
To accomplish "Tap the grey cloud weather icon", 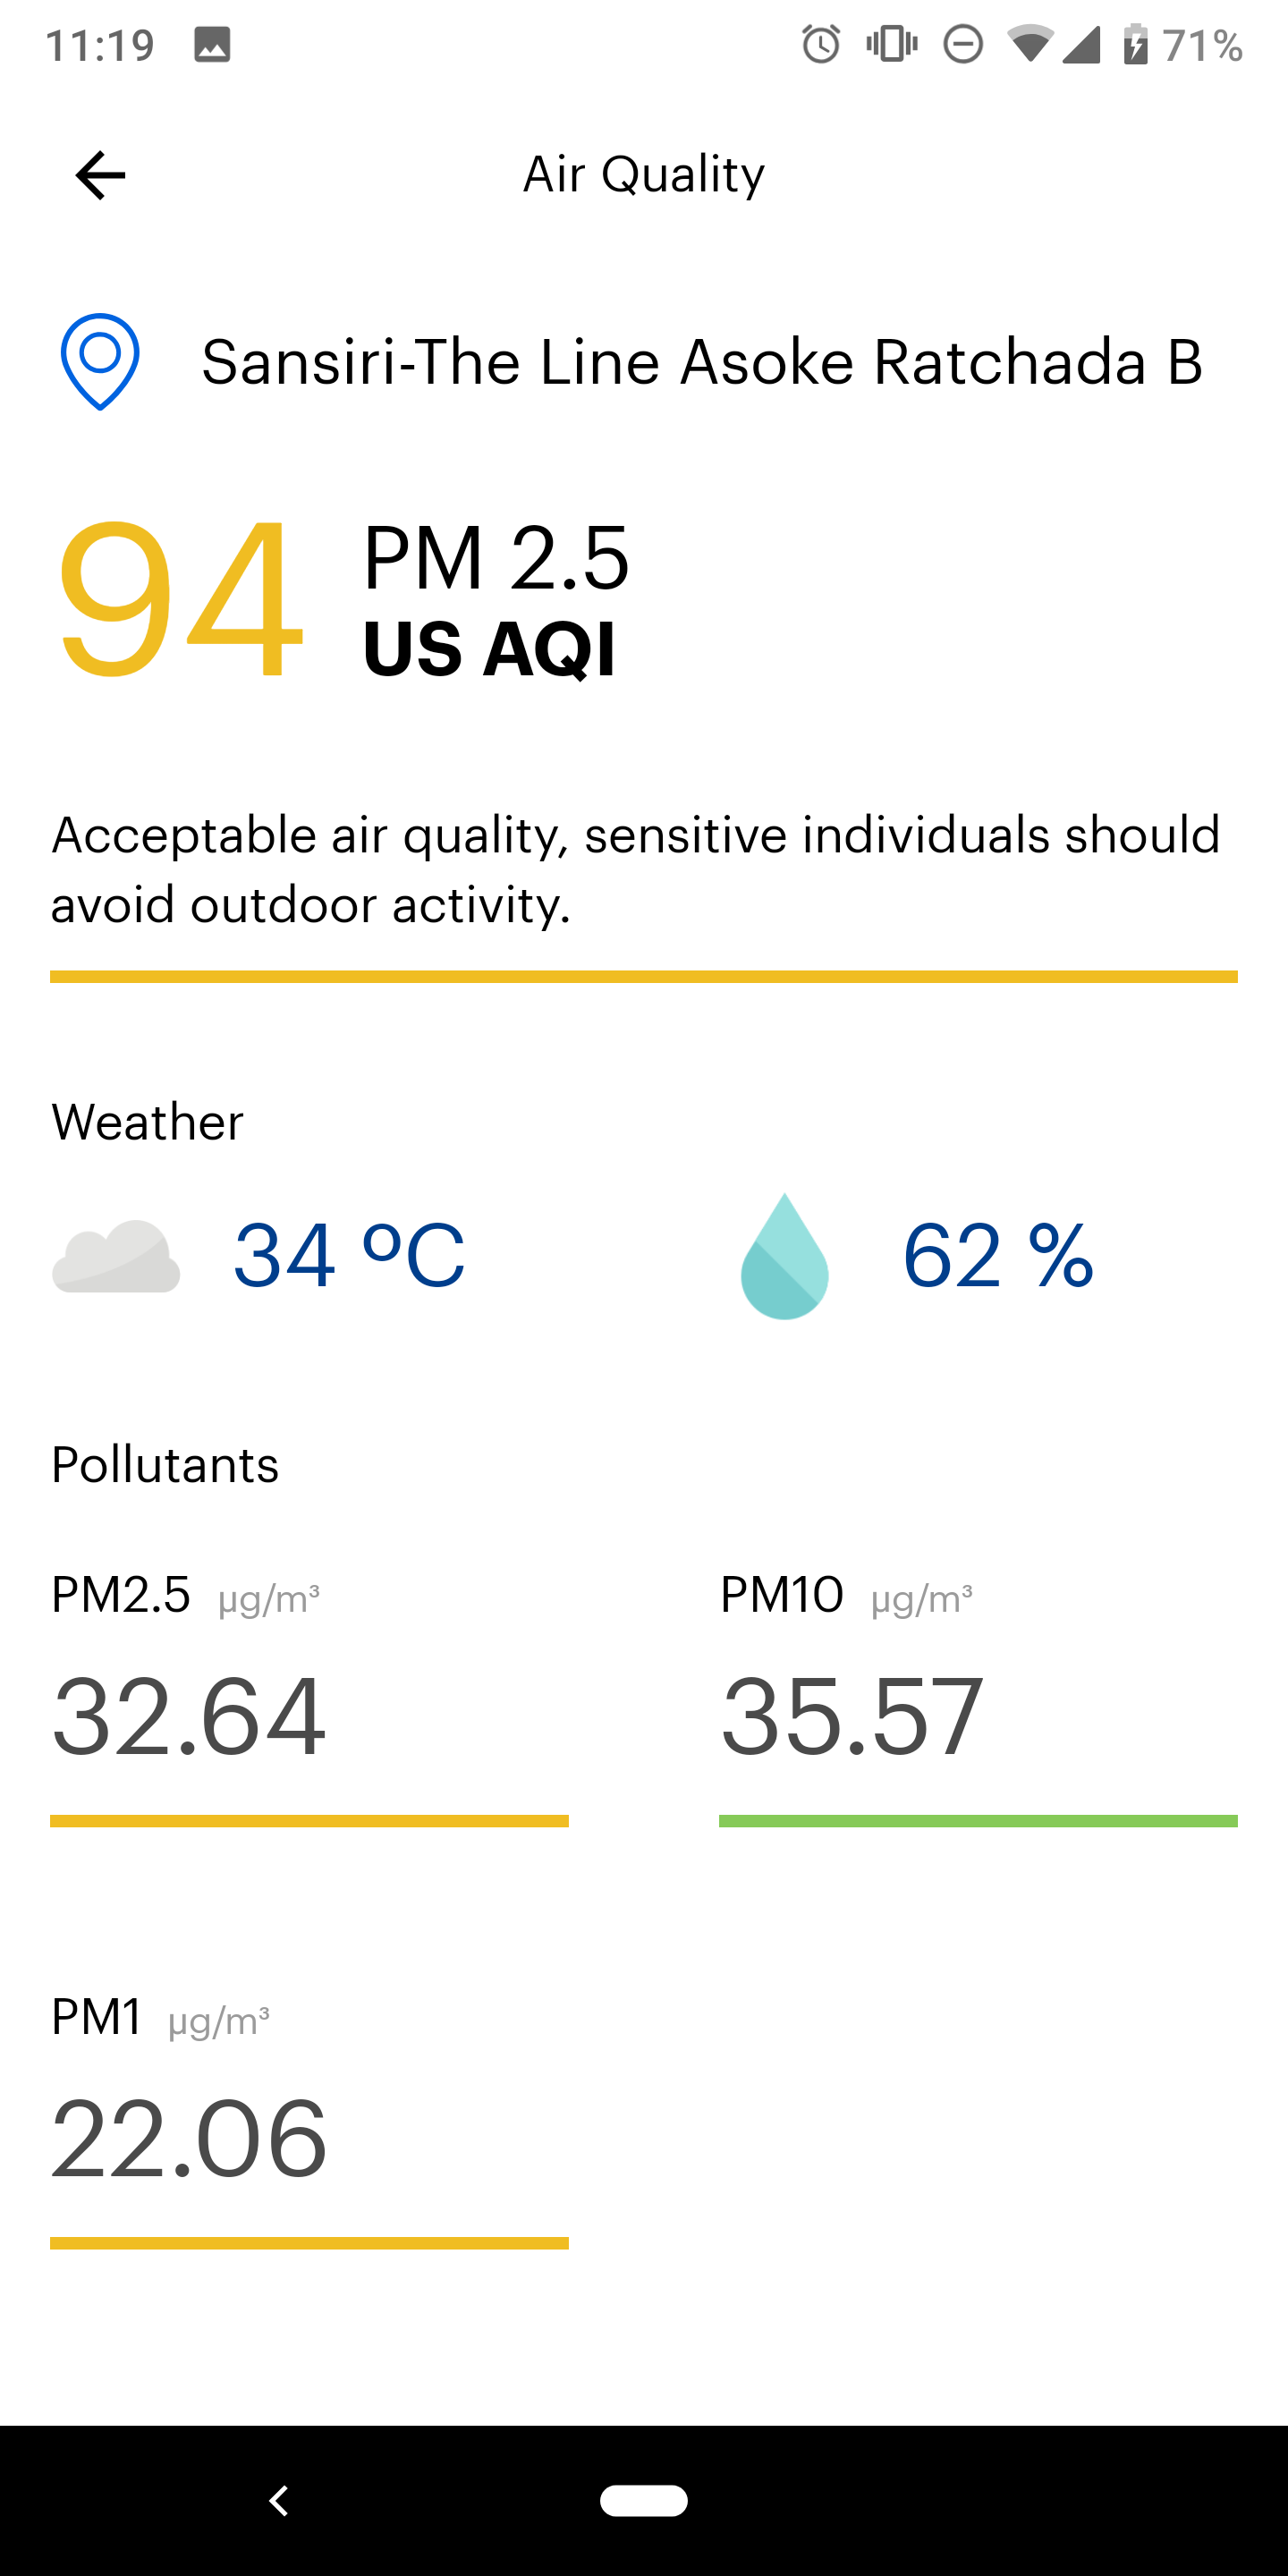I will pos(116,1256).
